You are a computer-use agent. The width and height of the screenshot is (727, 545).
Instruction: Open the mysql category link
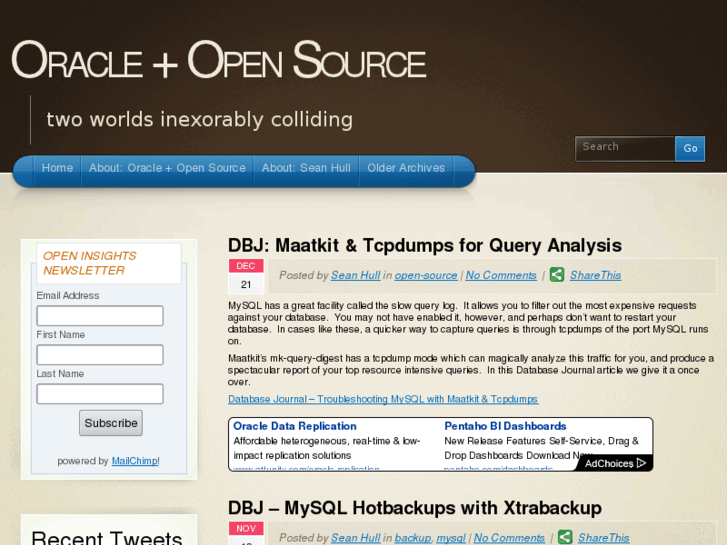[451, 538]
